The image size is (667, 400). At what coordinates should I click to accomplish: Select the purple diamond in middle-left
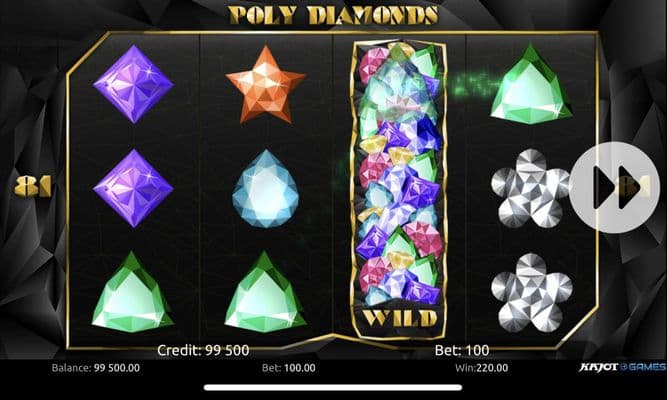pos(133,188)
